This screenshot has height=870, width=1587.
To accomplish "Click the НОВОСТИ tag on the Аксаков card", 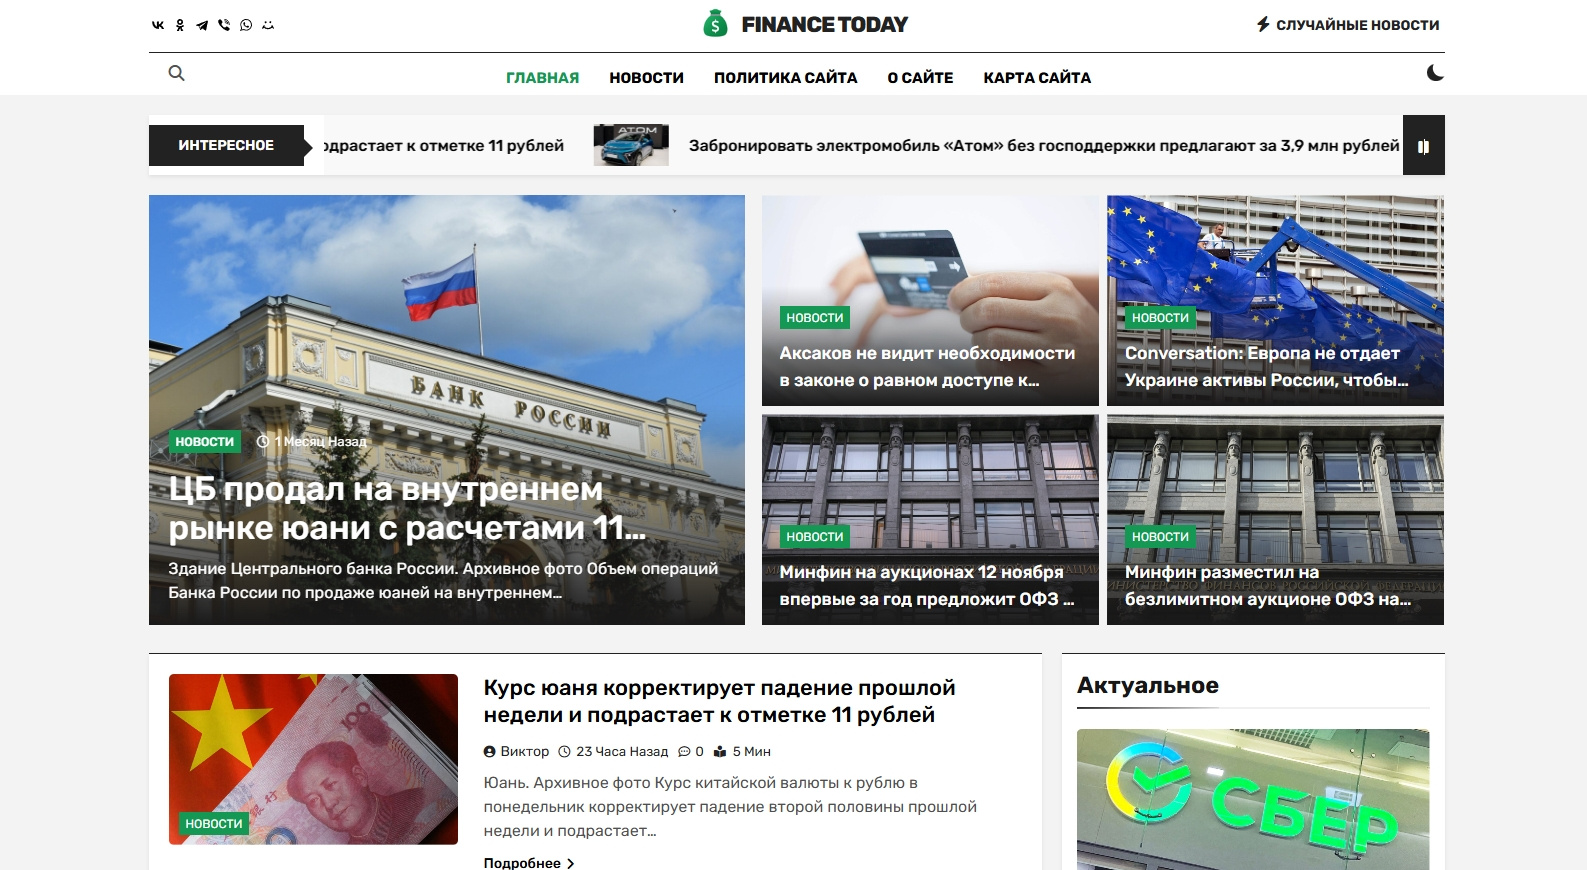I will click(815, 318).
